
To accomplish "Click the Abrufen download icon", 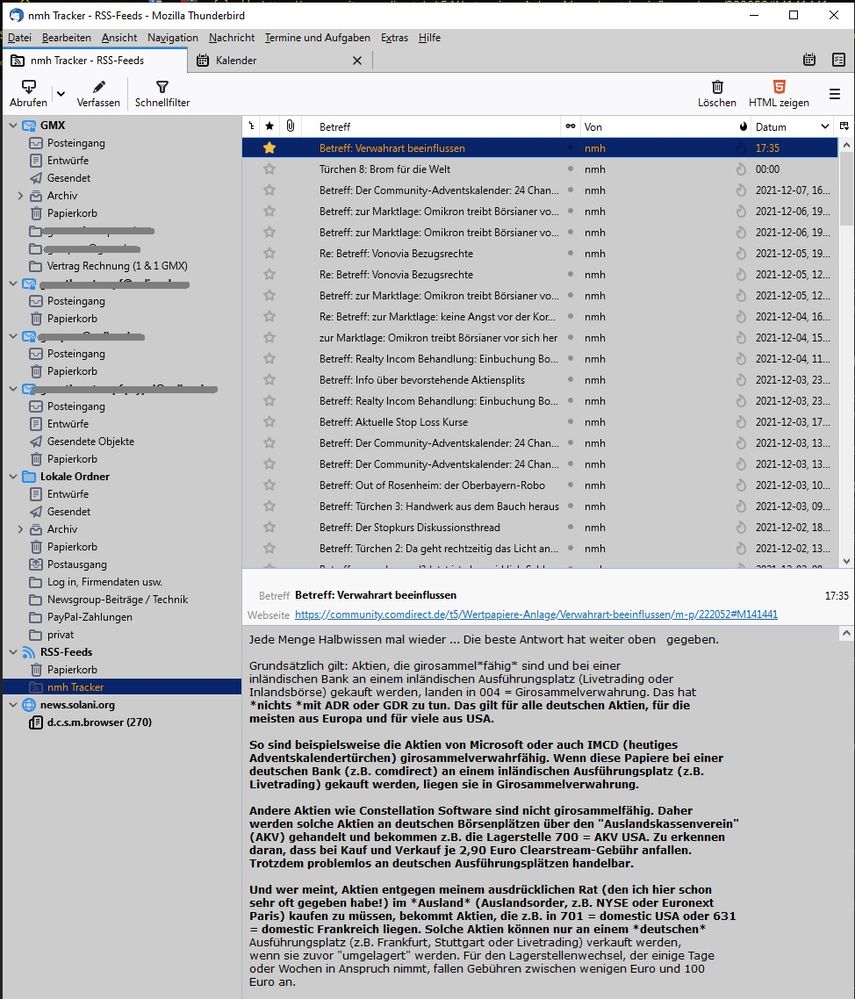I will pyautogui.click(x=28, y=88).
